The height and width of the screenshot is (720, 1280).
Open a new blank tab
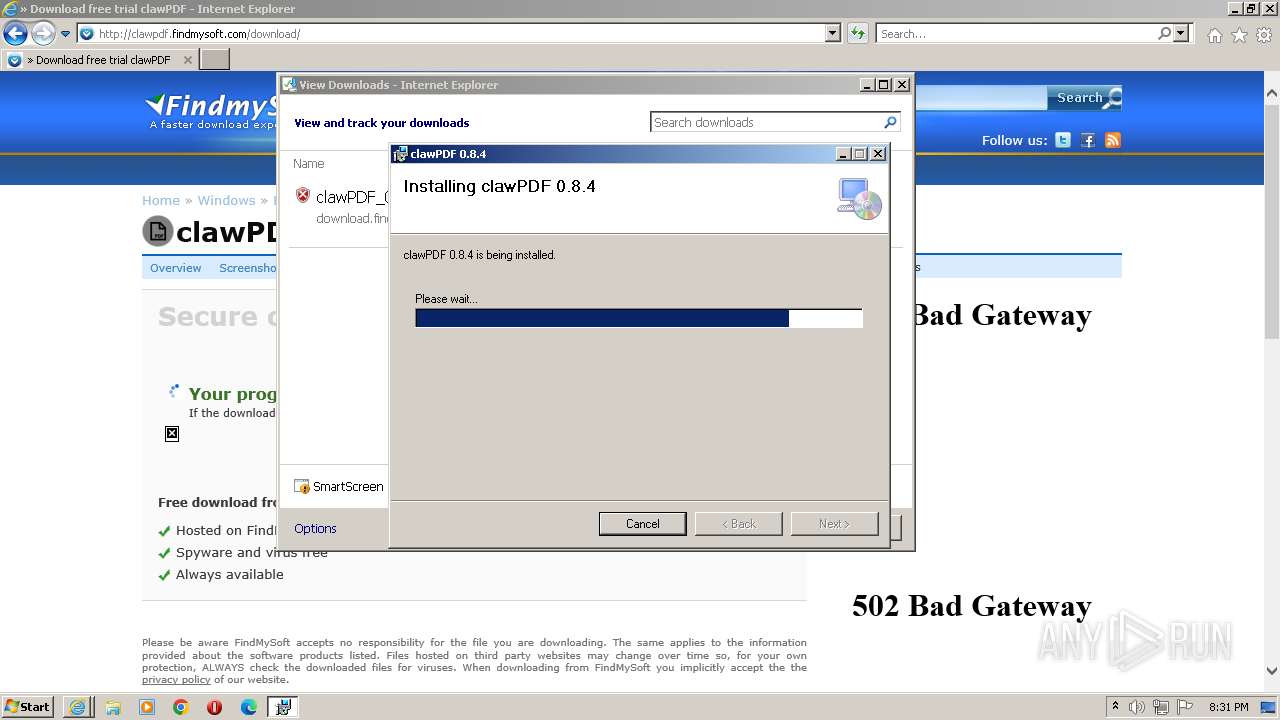click(215, 59)
